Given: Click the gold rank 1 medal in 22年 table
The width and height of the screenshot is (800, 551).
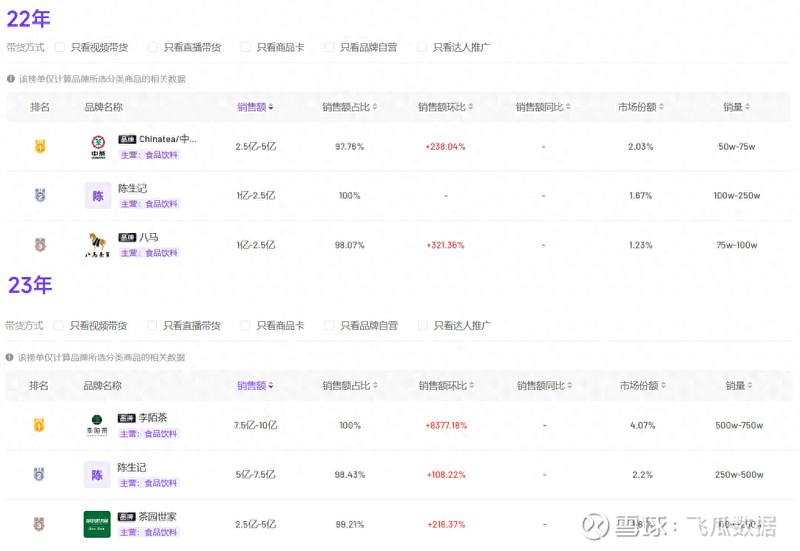Looking at the screenshot, I should point(40,146).
